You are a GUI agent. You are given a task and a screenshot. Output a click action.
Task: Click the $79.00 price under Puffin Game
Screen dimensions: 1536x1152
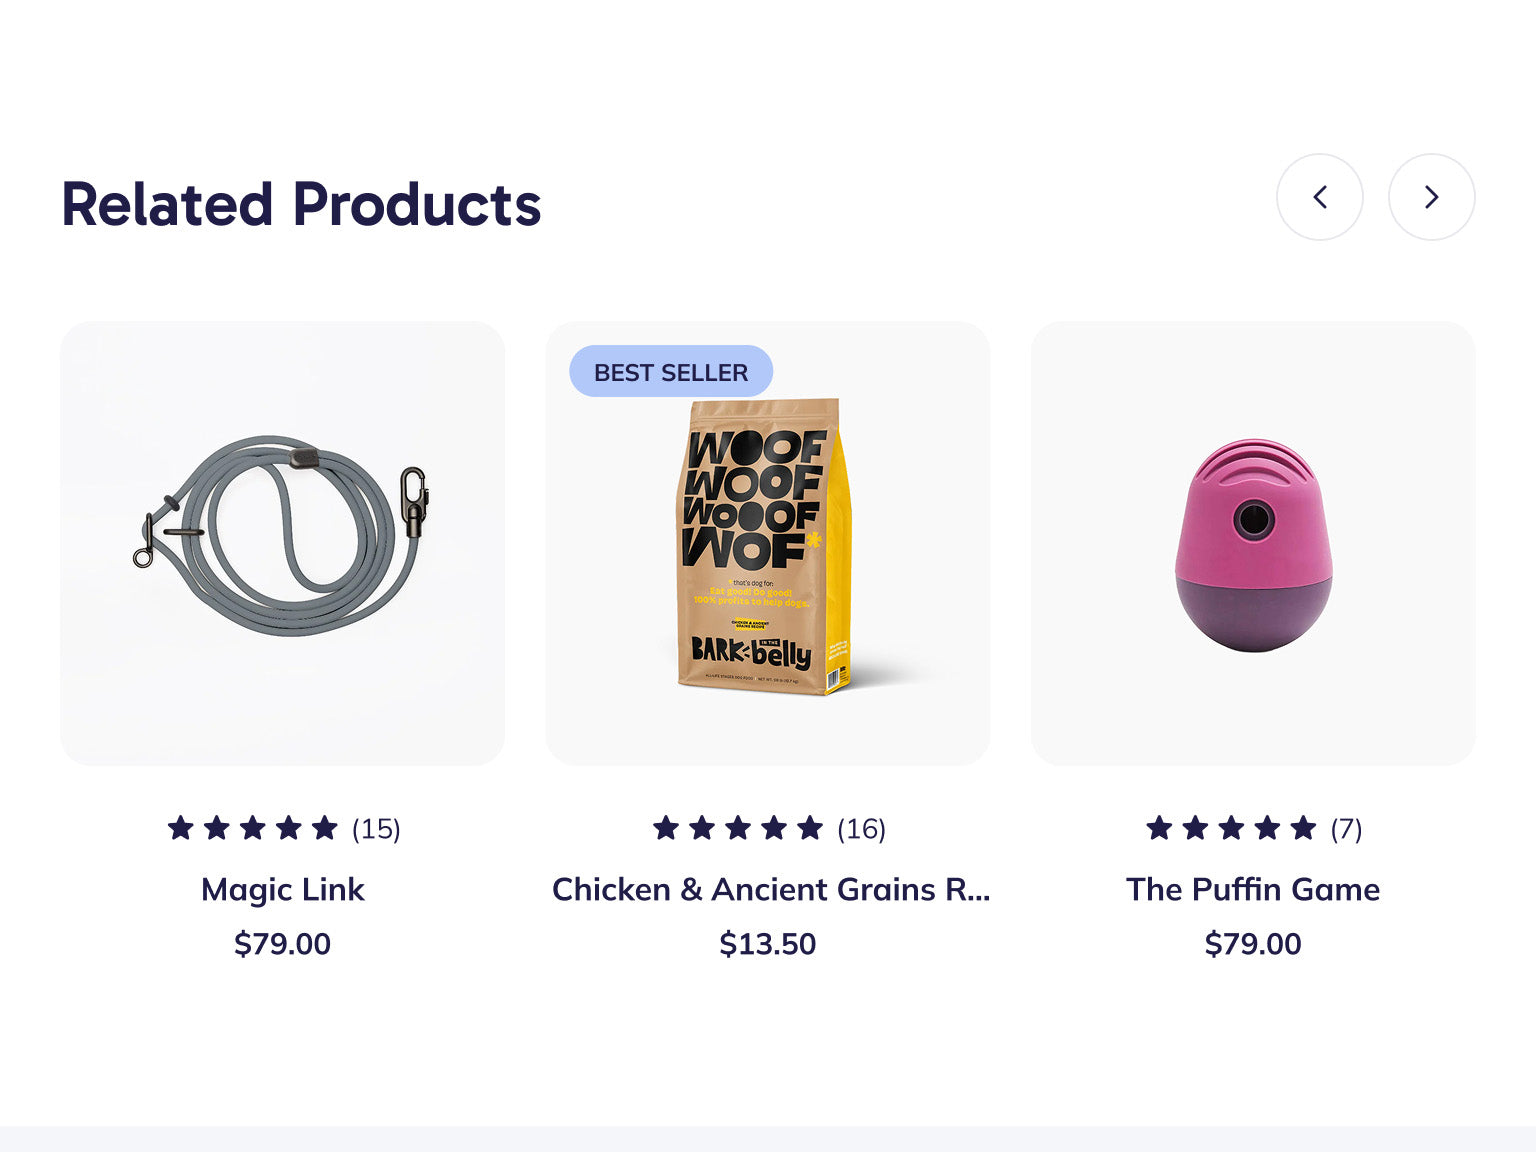click(1252, 943)
